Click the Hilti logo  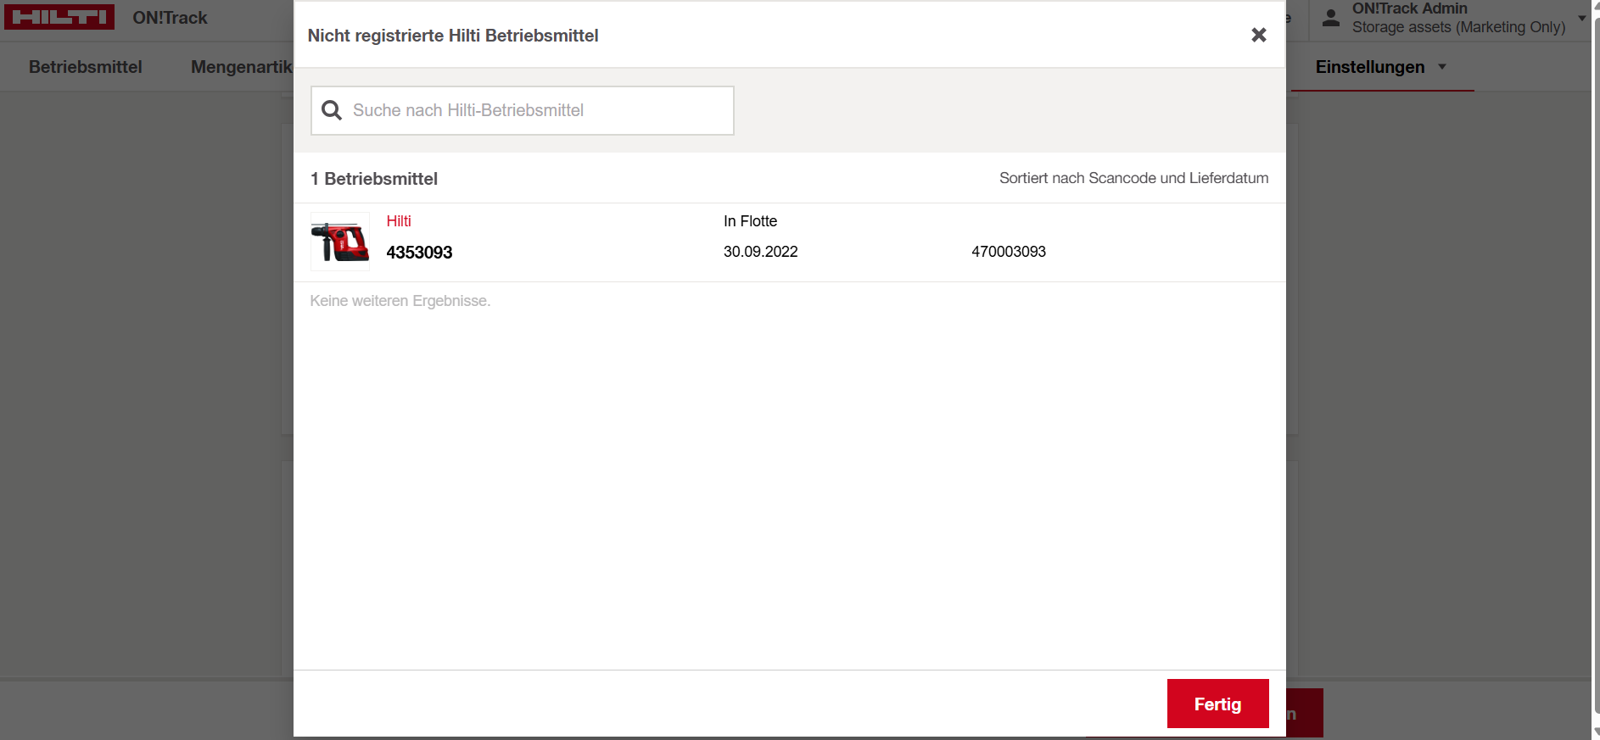tap(59, 17)
